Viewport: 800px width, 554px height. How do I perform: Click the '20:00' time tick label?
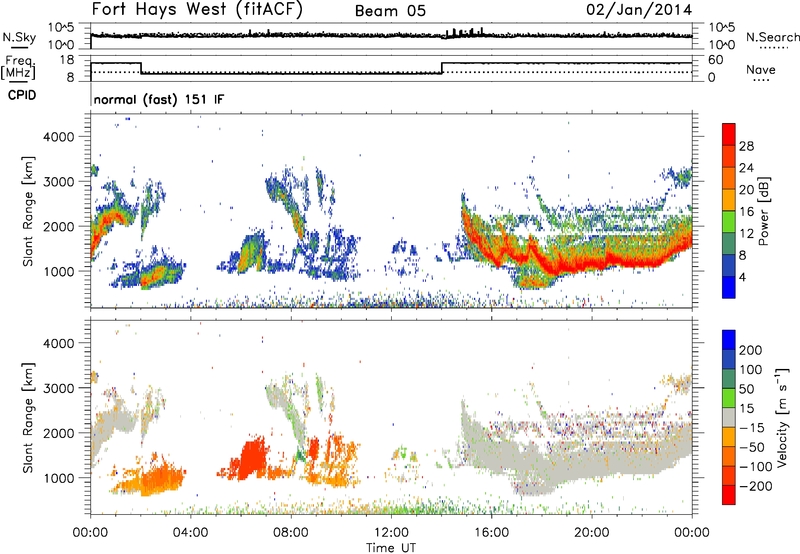[591, 533]
